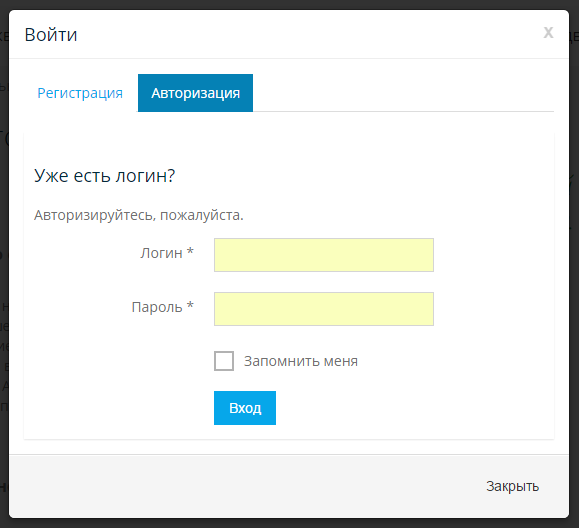Viewport: 579px width, 528px height.
Task: Click the asterisk next to Логин
Action: click(190, 251)
